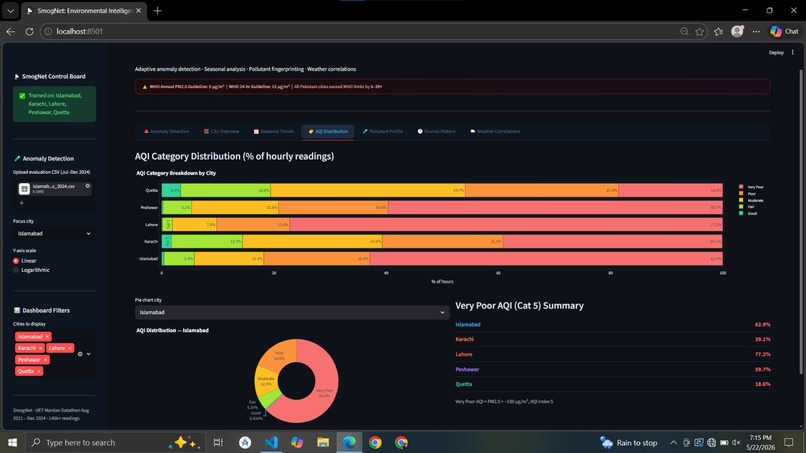
Task: Remove the uploaded Islamabad CSV file
Action: (87, 186)
